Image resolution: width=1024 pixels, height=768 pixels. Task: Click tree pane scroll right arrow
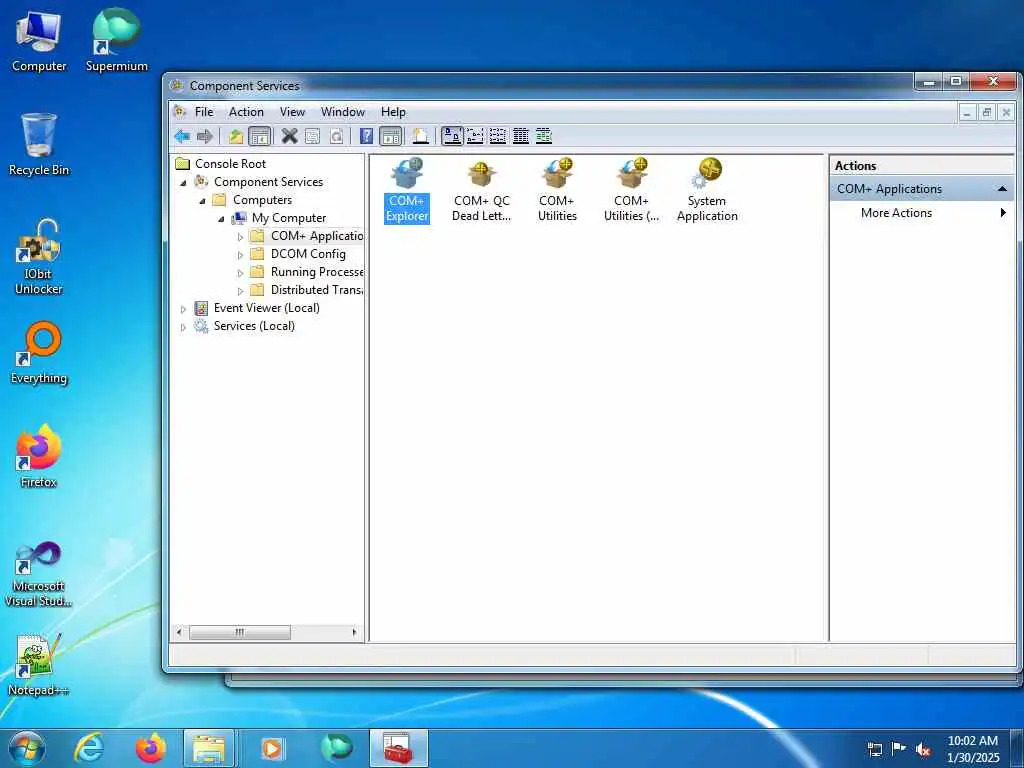(x=355, y=632)
